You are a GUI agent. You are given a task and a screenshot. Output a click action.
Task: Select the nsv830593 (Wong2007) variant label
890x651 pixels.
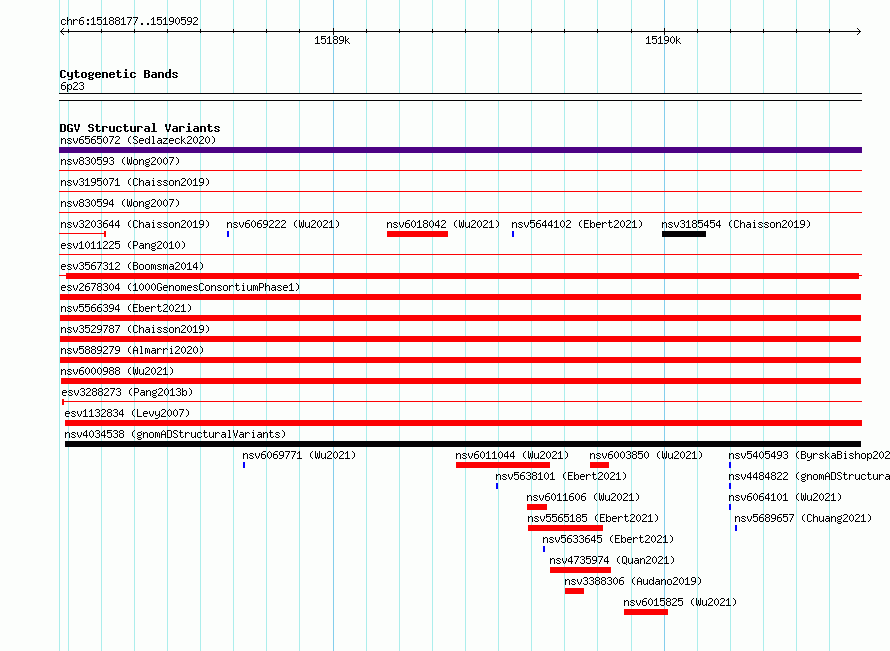click(120, 161)
